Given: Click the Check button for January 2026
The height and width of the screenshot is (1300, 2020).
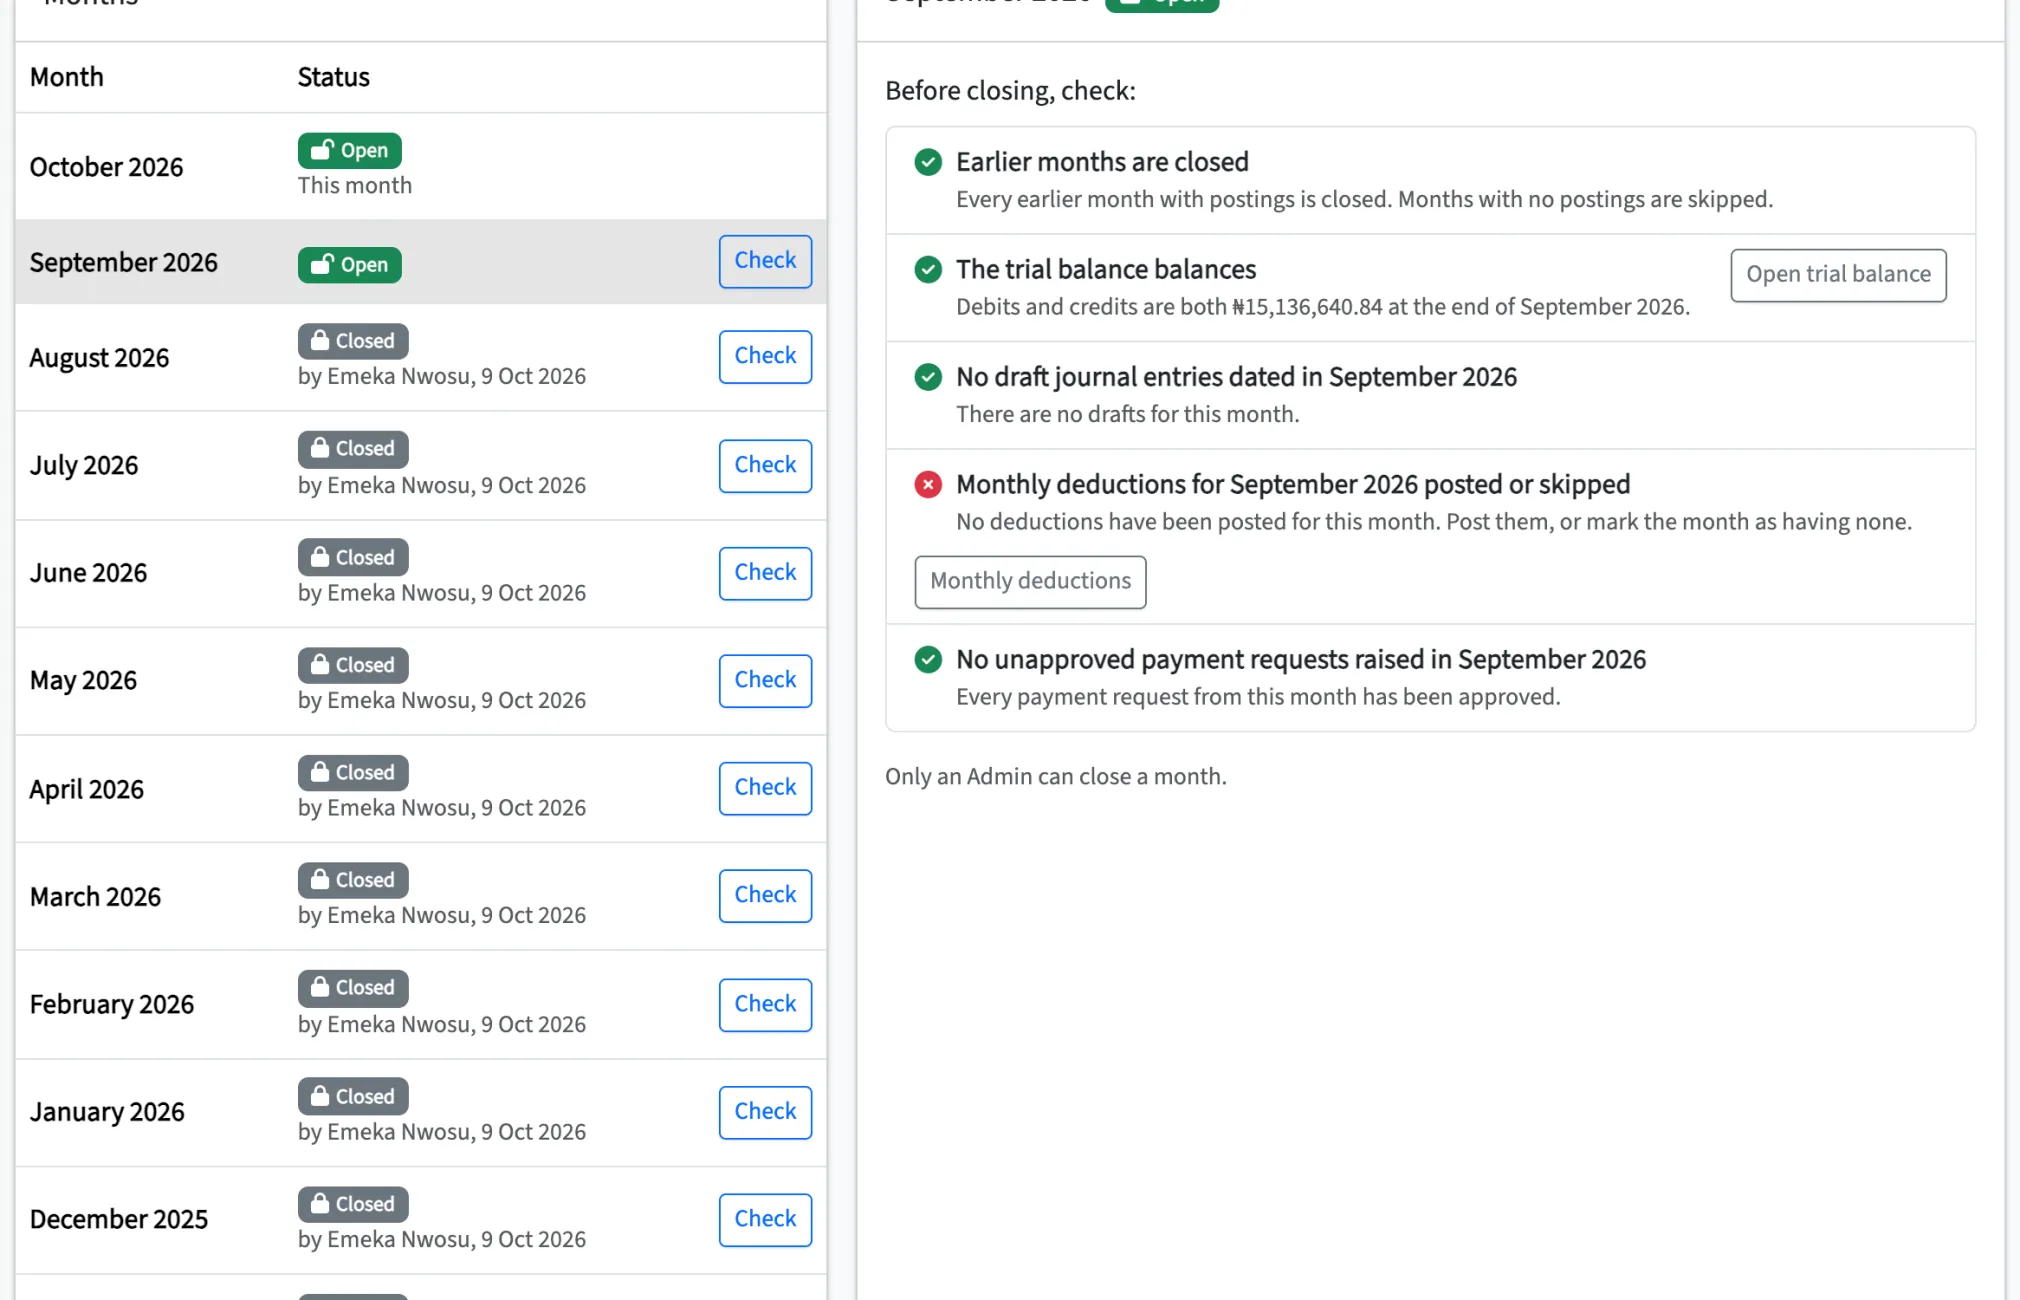Looking at the screenshot, I should 765,1112.
